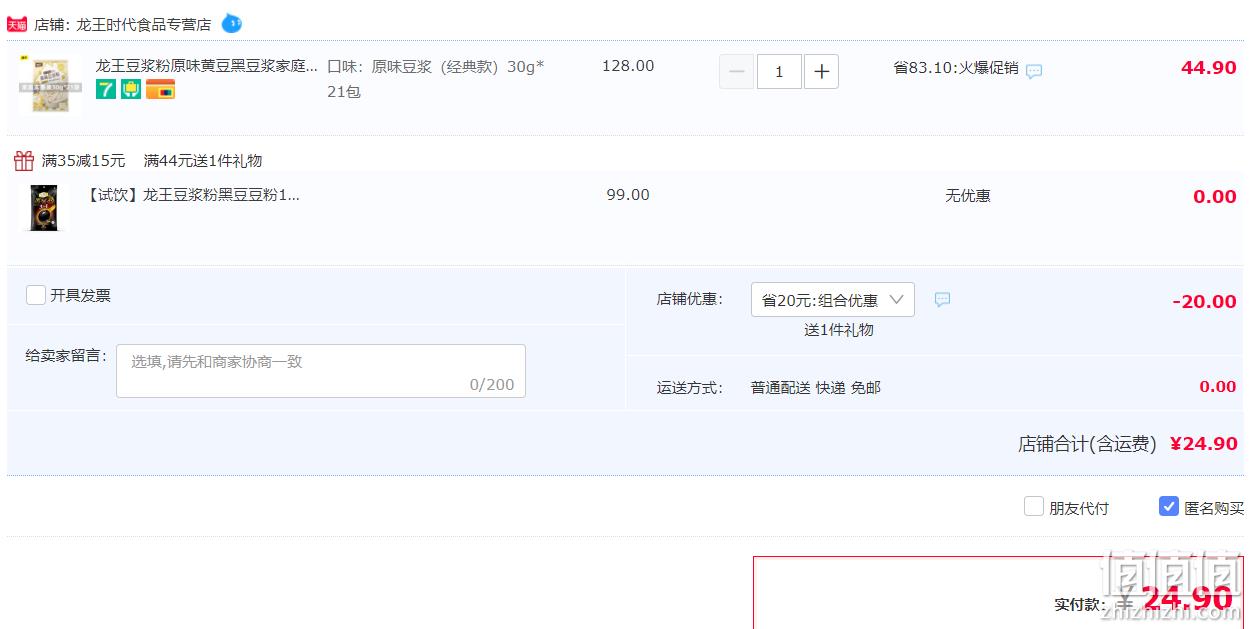Click the 口味: 原味豆浆 (经典款) flavor text
Viewport: 1250px width, 629px height.
436,79
